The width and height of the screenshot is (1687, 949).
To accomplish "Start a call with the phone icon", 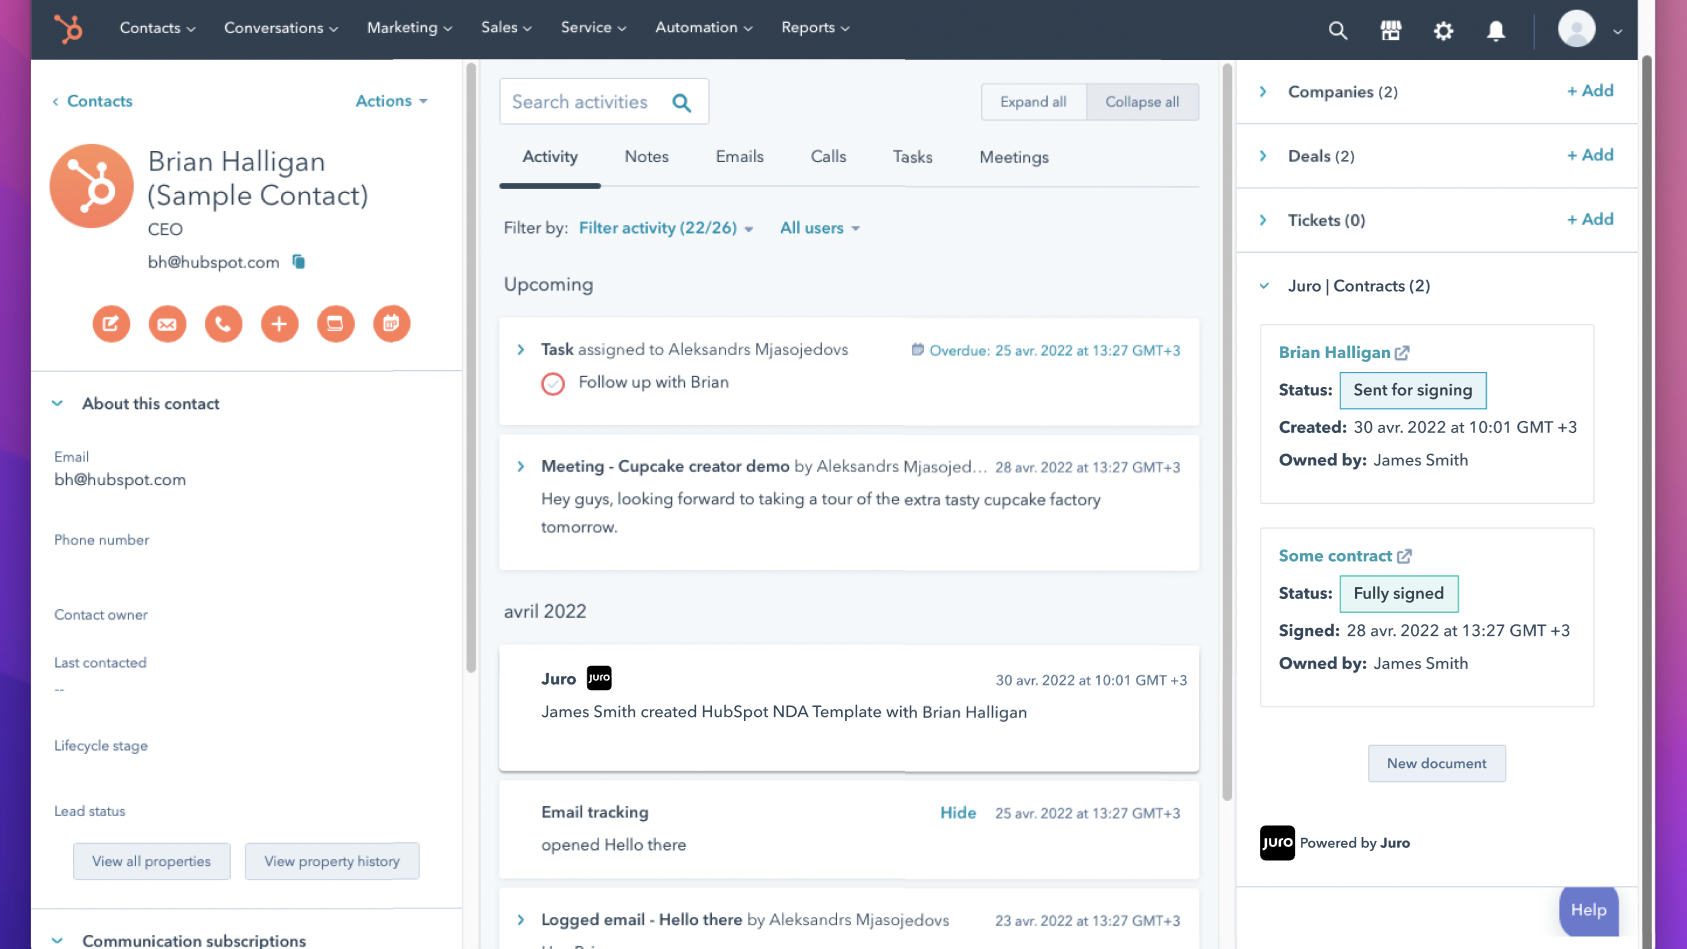I will click(223, 324).
